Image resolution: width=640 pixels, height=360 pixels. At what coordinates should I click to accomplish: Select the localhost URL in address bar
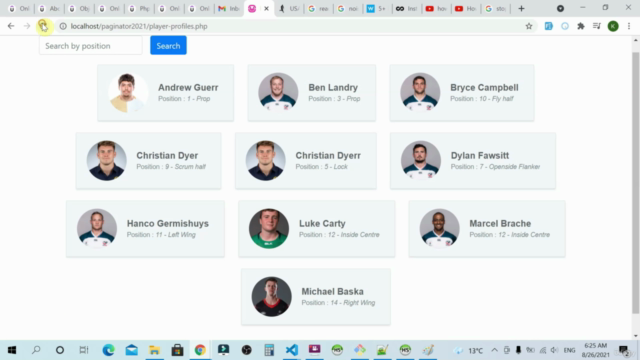coord(139,26)
